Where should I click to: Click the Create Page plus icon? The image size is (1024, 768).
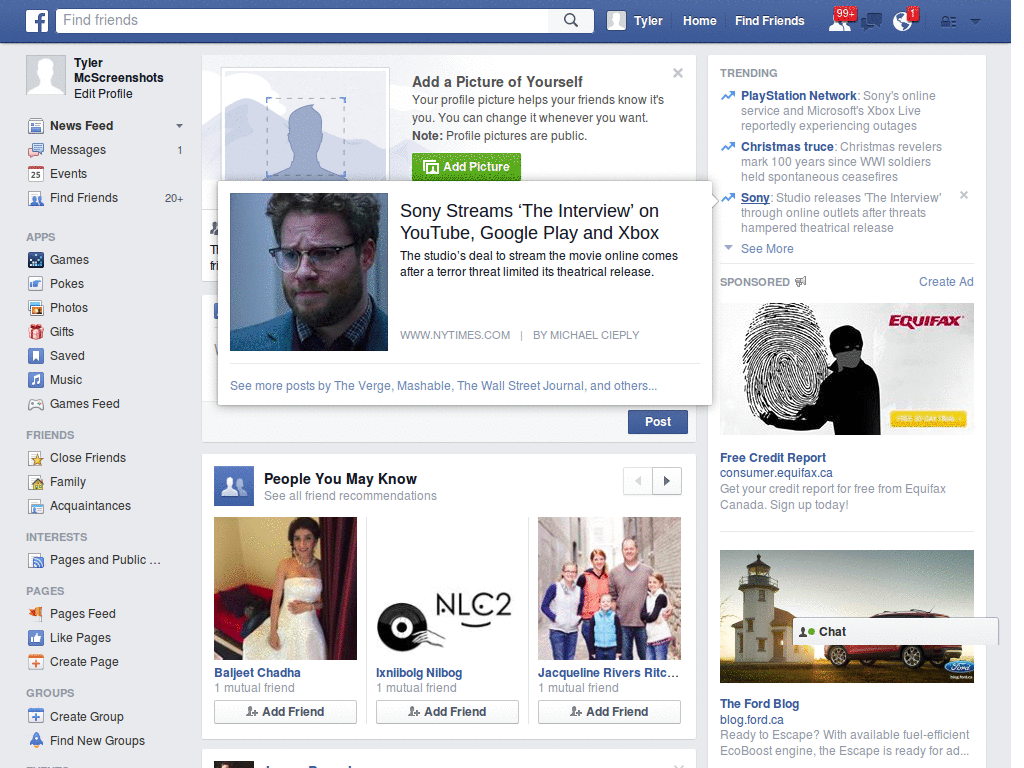click(36, 662)
